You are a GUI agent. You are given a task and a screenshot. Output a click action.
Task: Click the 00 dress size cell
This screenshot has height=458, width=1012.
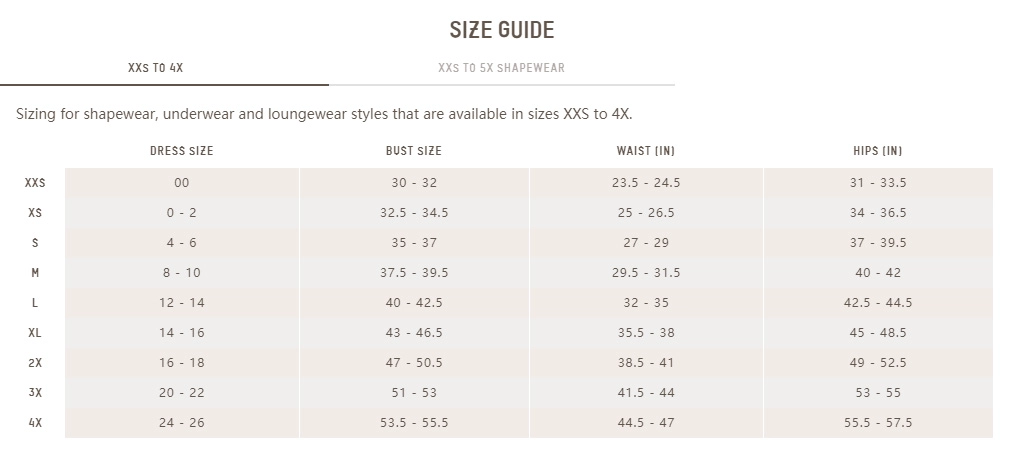(182, 183)
